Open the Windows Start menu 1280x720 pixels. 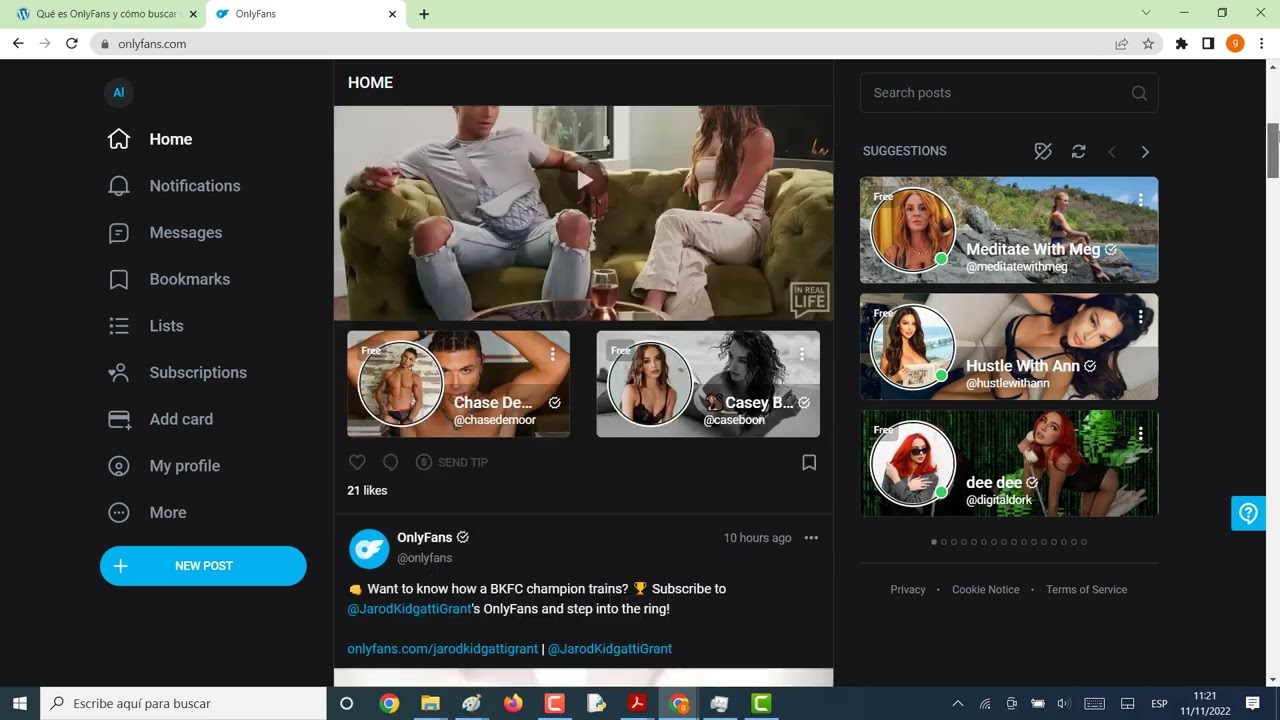click(x=19, y=703)
